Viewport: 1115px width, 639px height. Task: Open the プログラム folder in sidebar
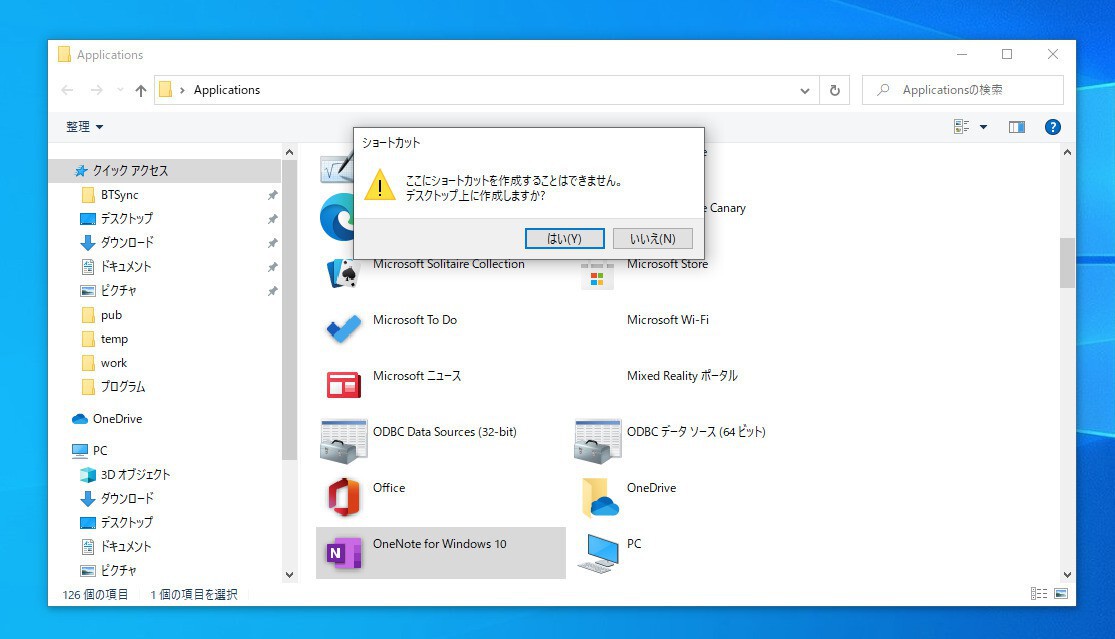[x=122, y=387]
